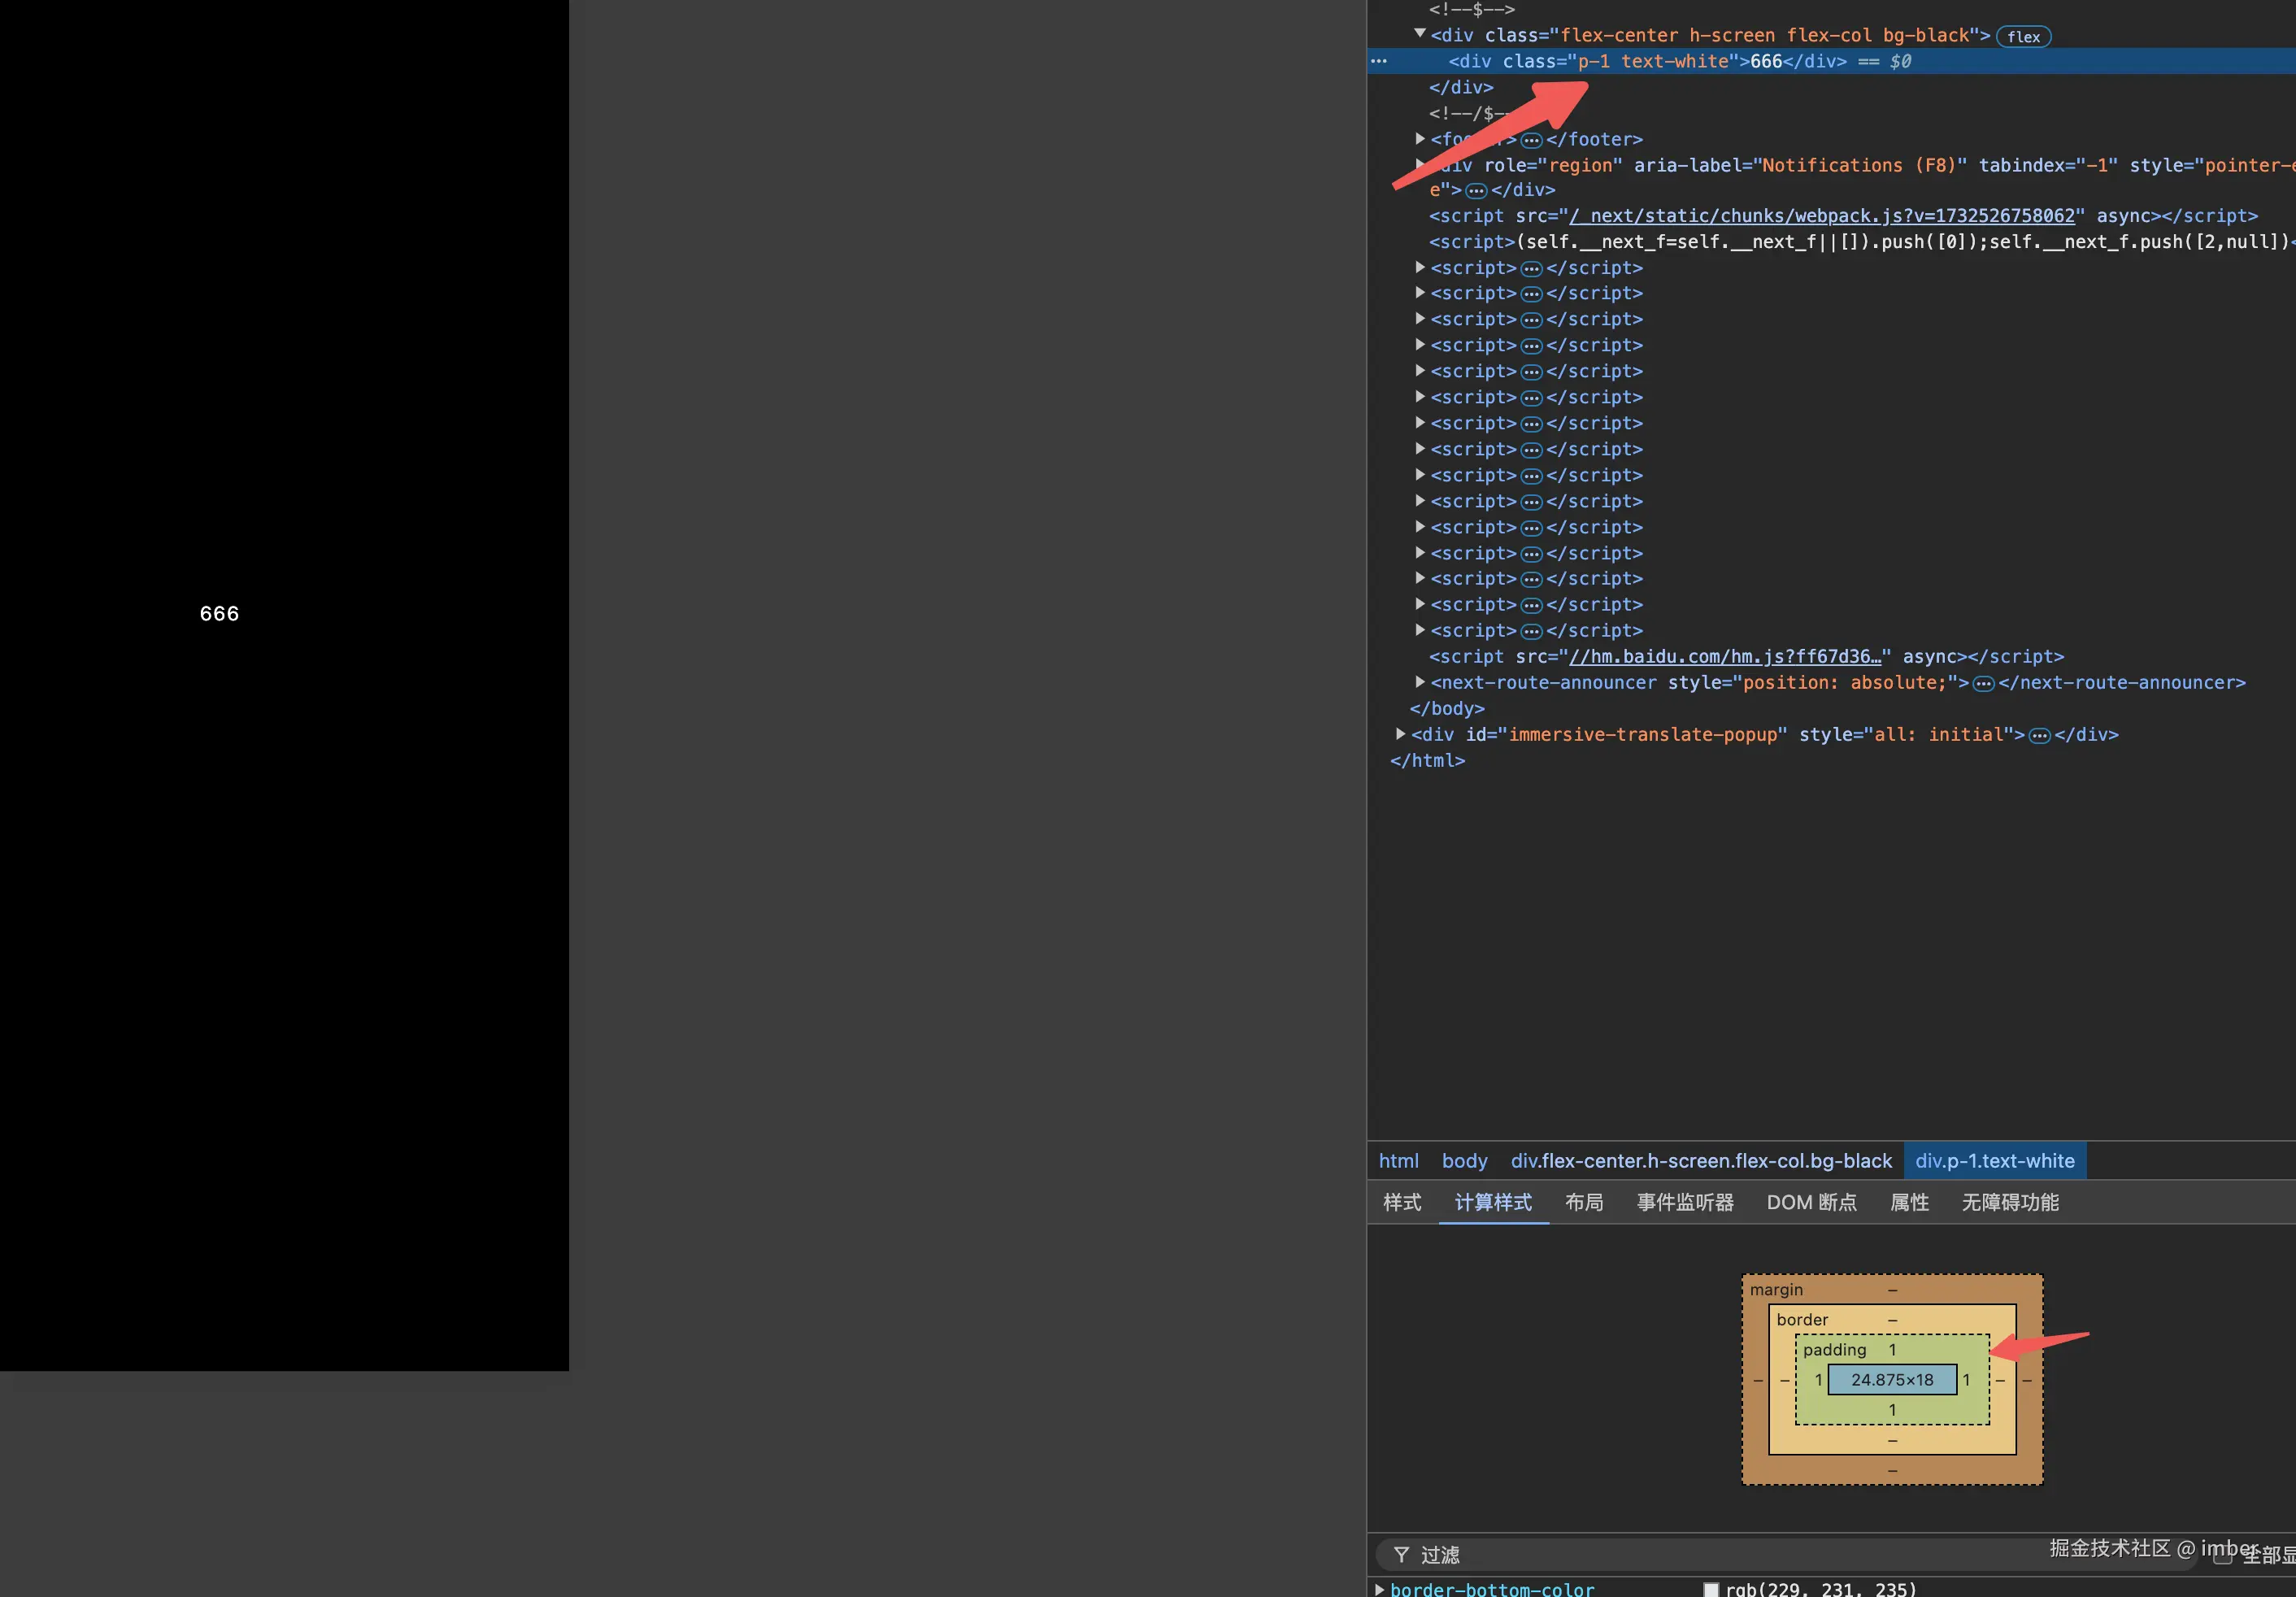The height and width of the screenshot is (1597, 2296).
Task: Click the border-bottom-color swatch
Action: (x=1711, y=1590)
